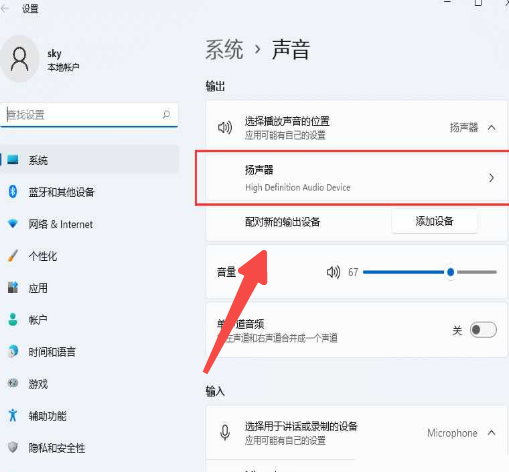The image size is (509, 472).
Task: Open 时间和语言 settings
Action: [x=89, y=351]
